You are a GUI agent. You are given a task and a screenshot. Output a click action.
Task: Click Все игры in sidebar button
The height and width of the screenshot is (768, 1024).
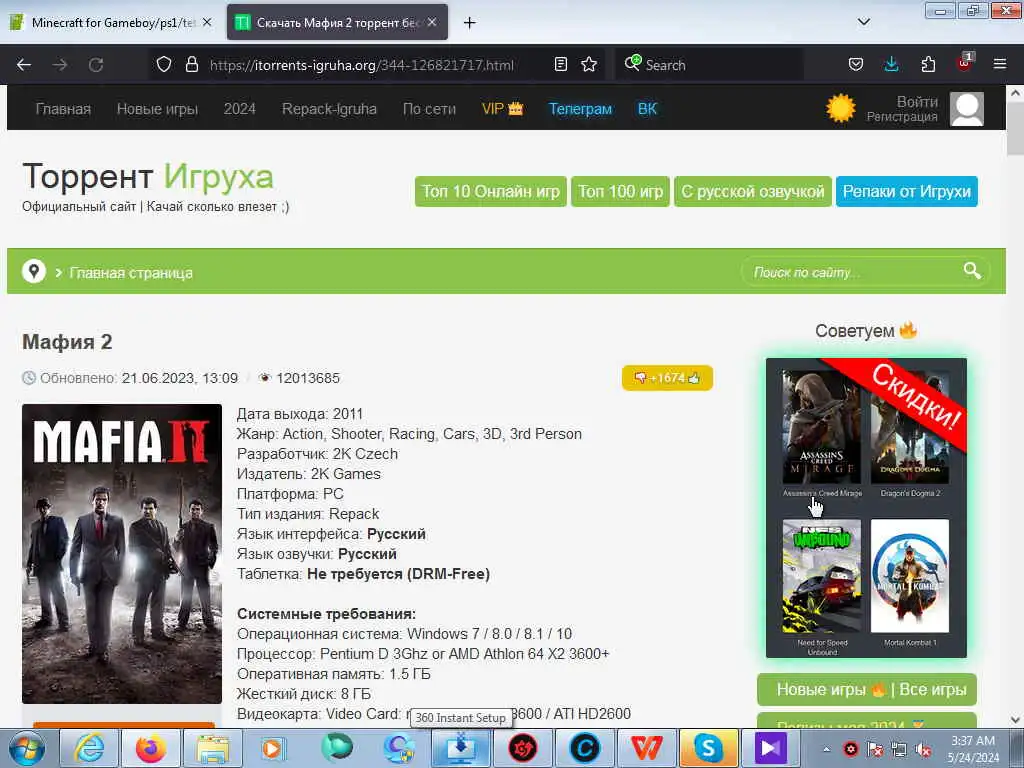pyautogui.click(x=933, y=690)
